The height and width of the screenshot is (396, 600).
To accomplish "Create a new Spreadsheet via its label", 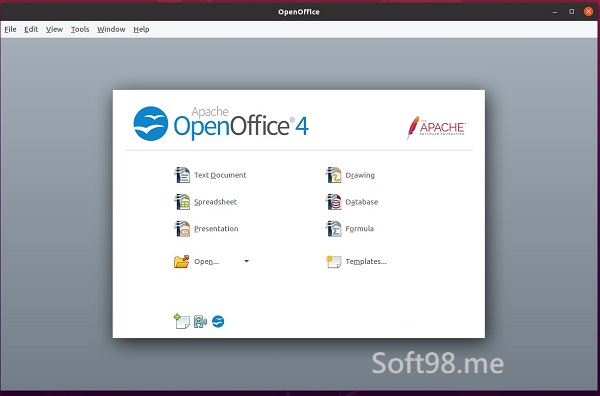I will point(215,202).
